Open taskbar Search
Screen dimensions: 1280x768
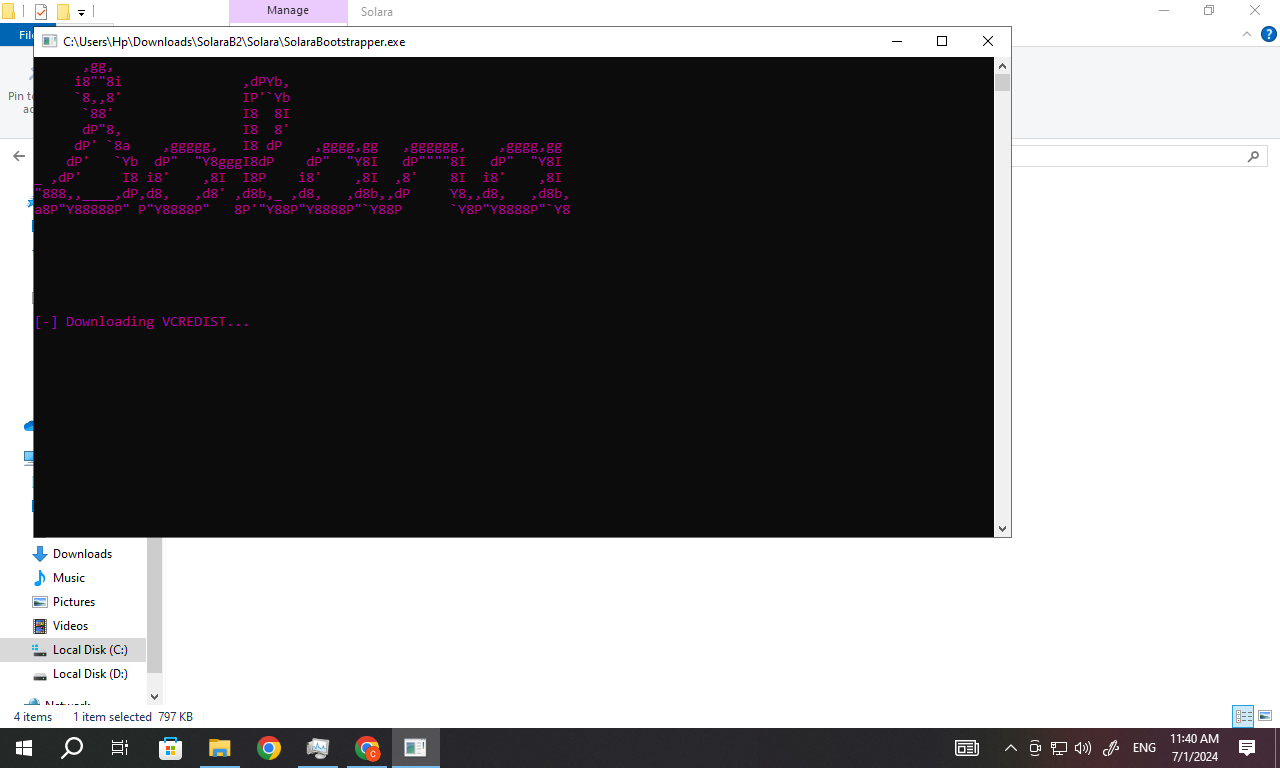coord(72,748)
